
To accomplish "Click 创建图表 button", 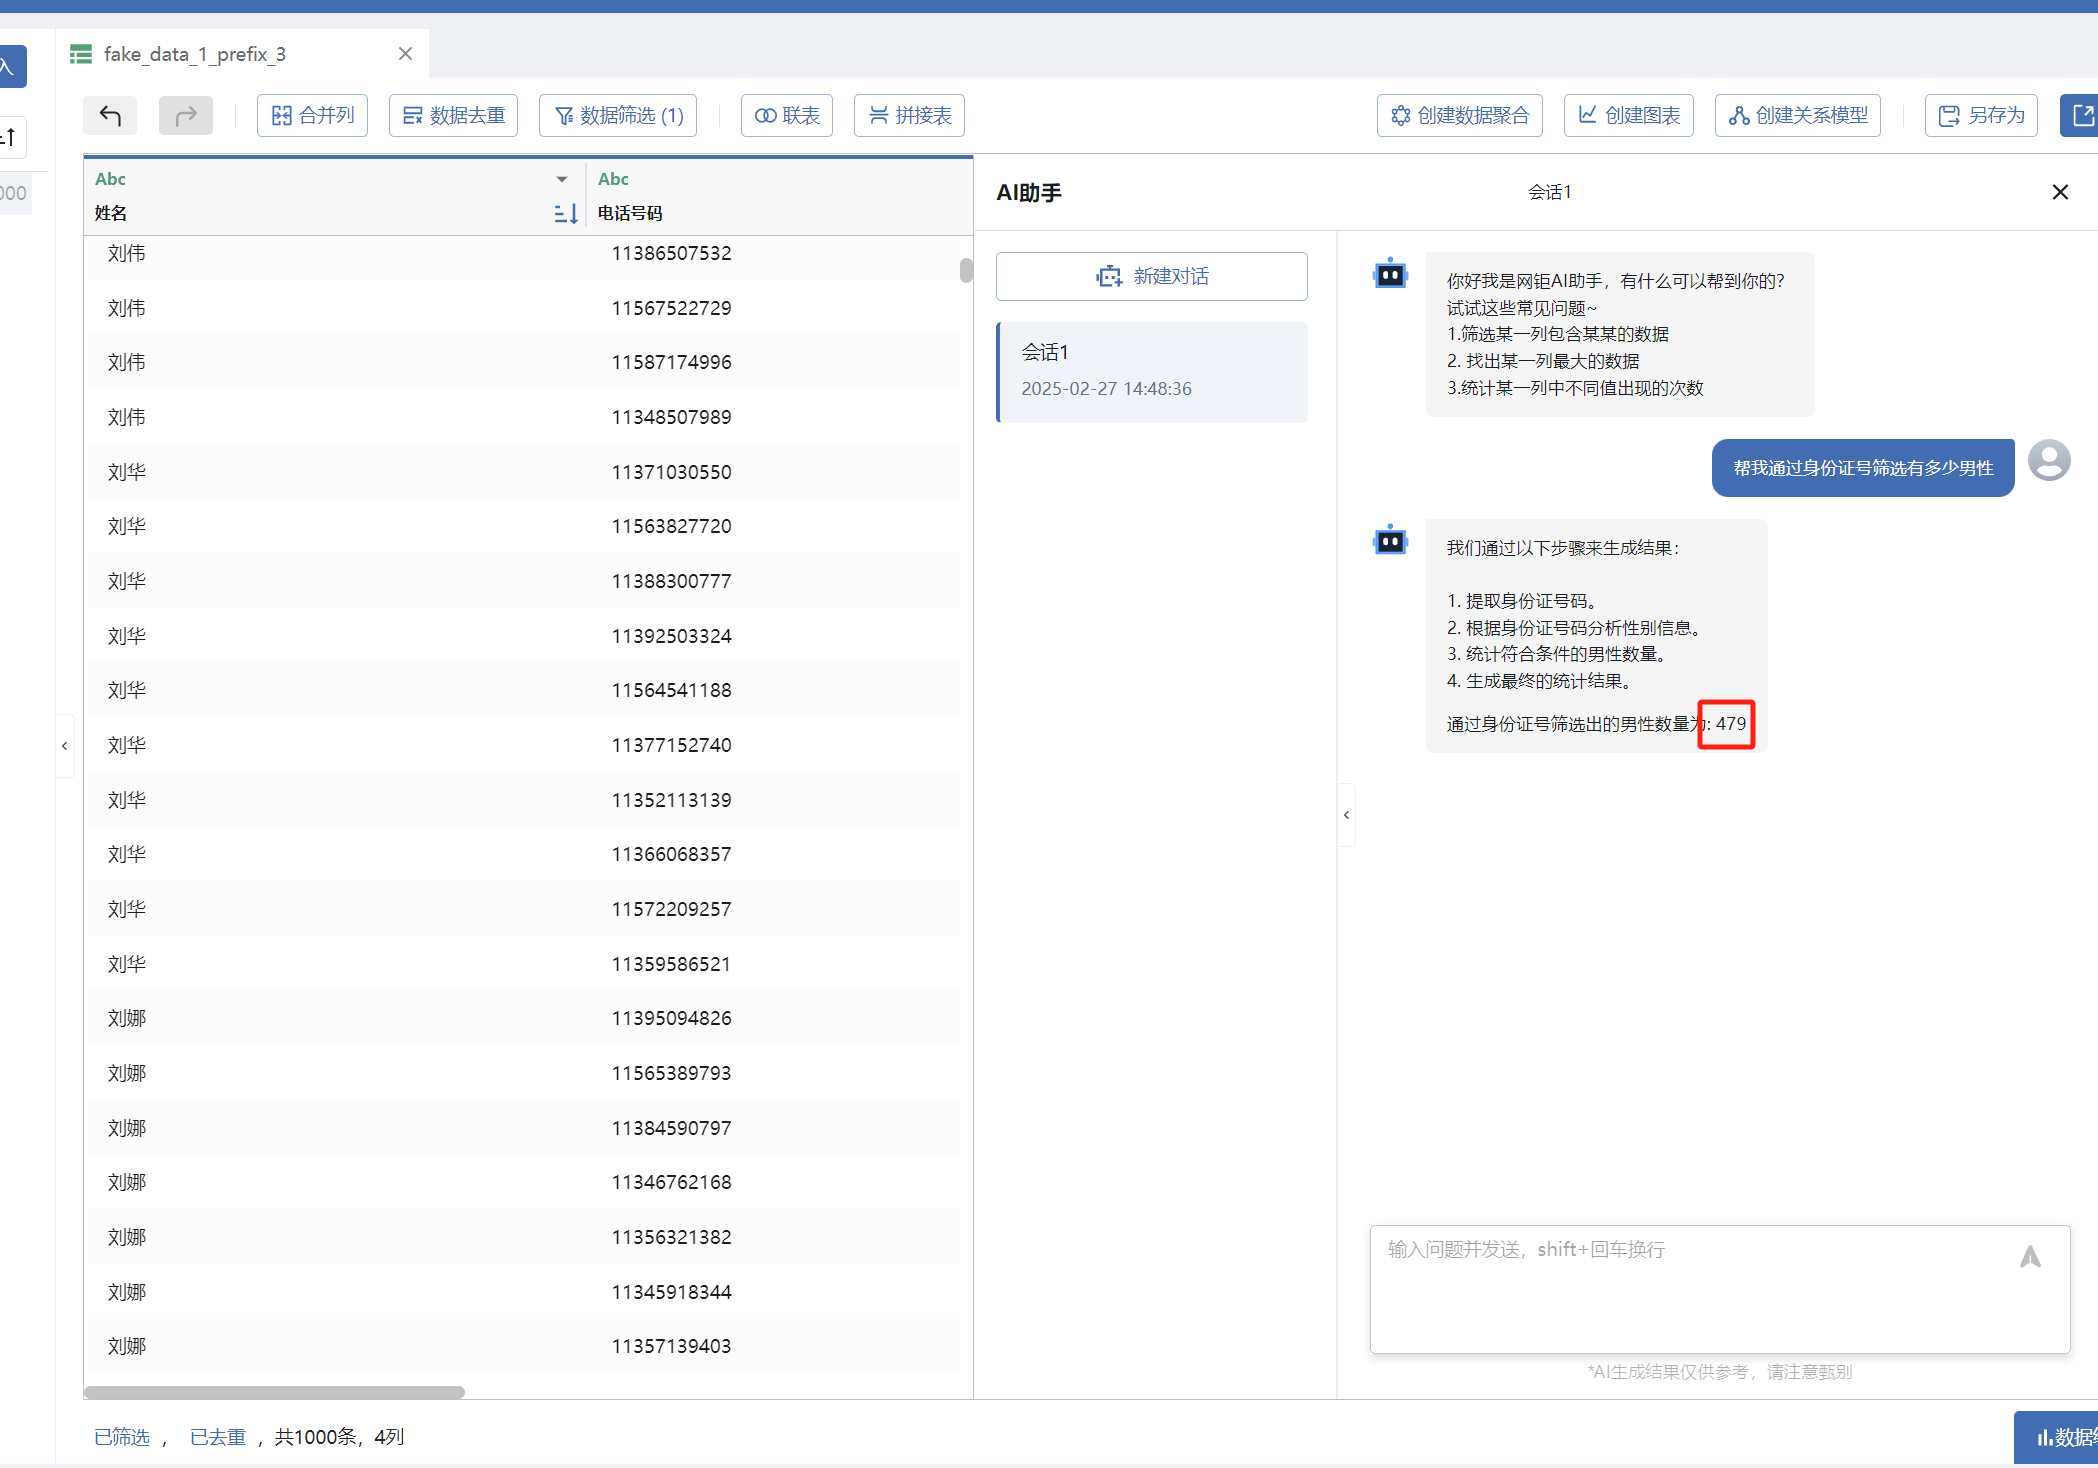I will point(1629,116).
